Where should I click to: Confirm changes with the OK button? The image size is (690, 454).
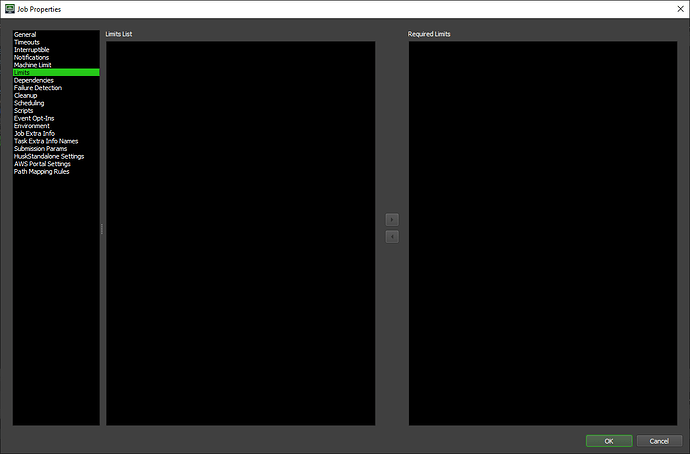coord(609,441)
